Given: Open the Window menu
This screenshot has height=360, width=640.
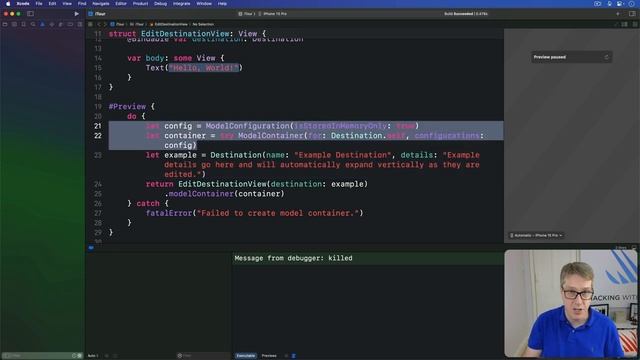Looking at the screenshot, I should (x=204, y=4).
